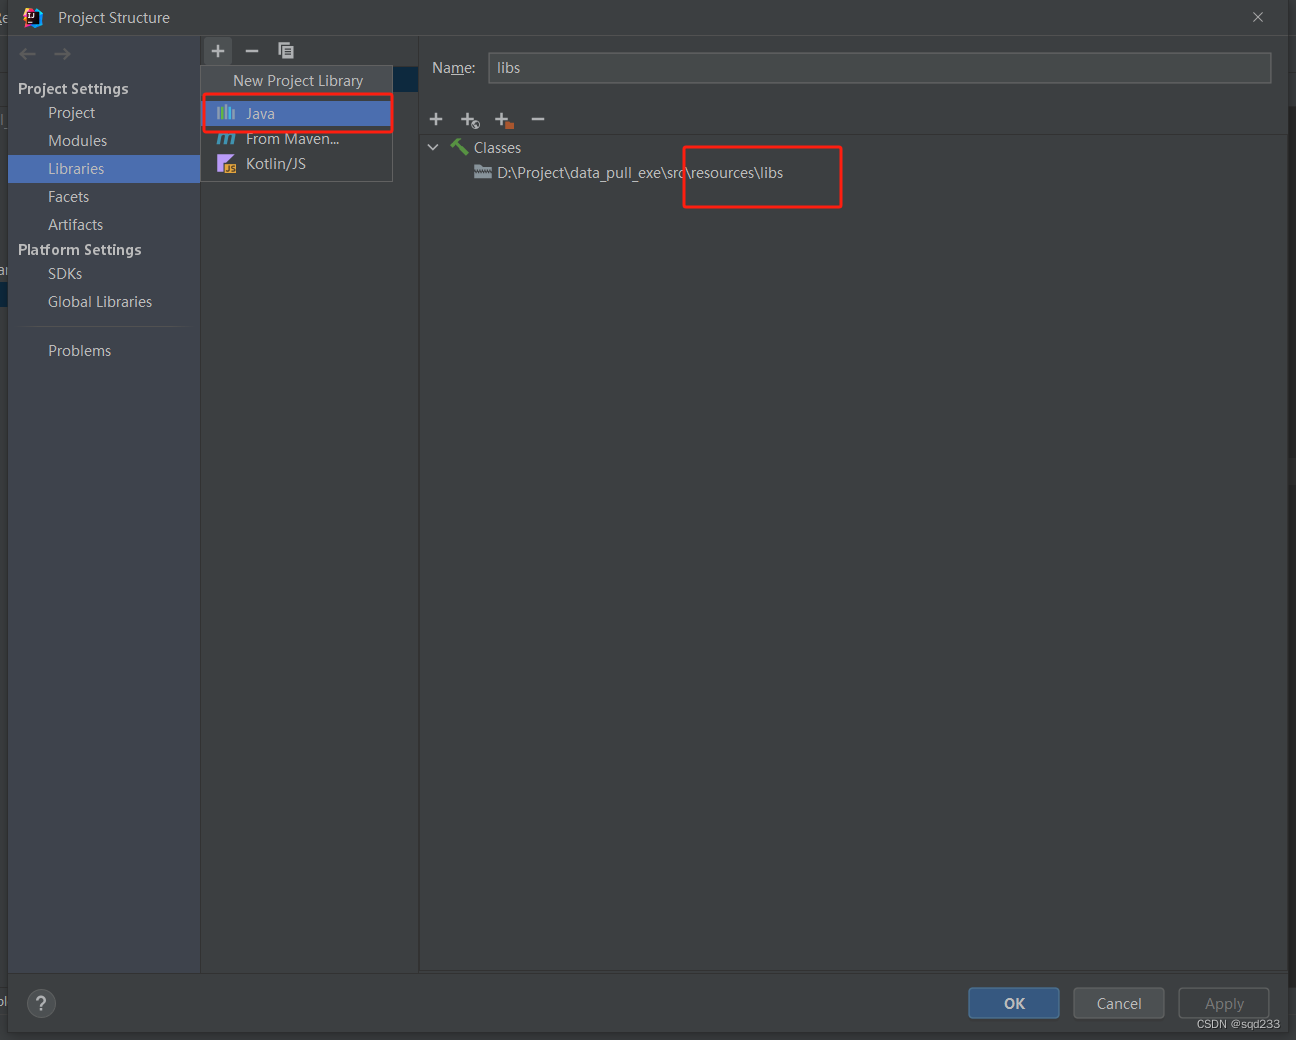Choose From Maven... option
The width and height of the screenshot is (1296, 1040).
pyautogui.click(x=298, y=139)
